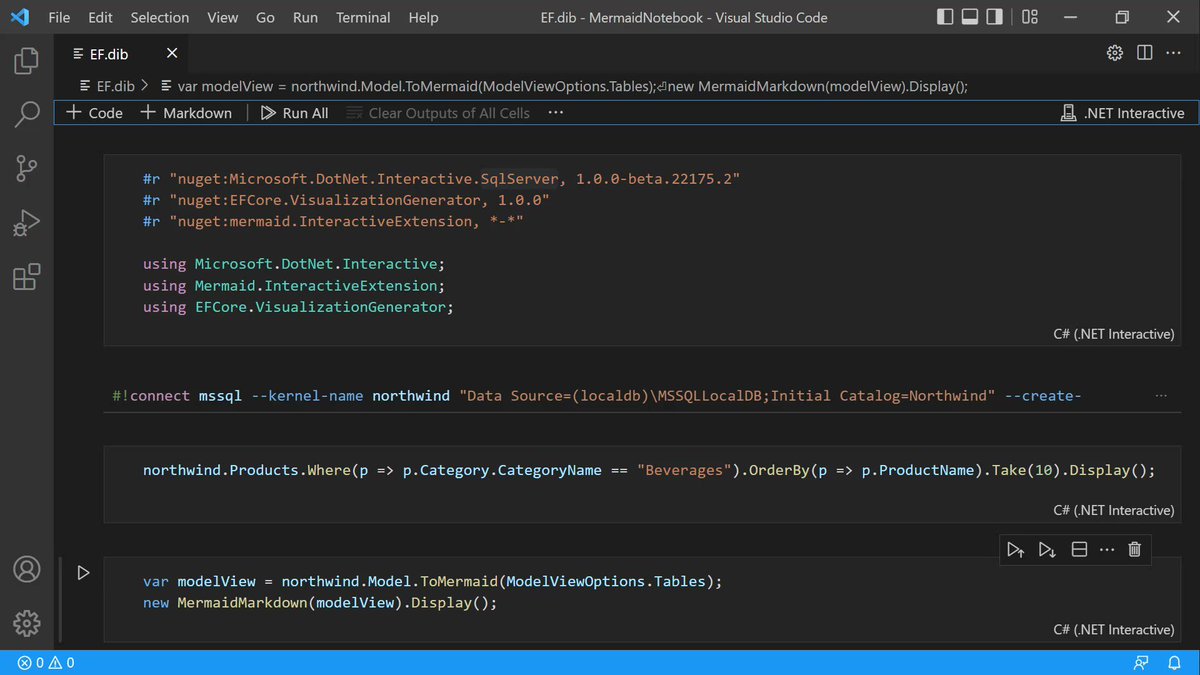
Task: Open the Explorer view in activity bar
Action: (26, 62)
